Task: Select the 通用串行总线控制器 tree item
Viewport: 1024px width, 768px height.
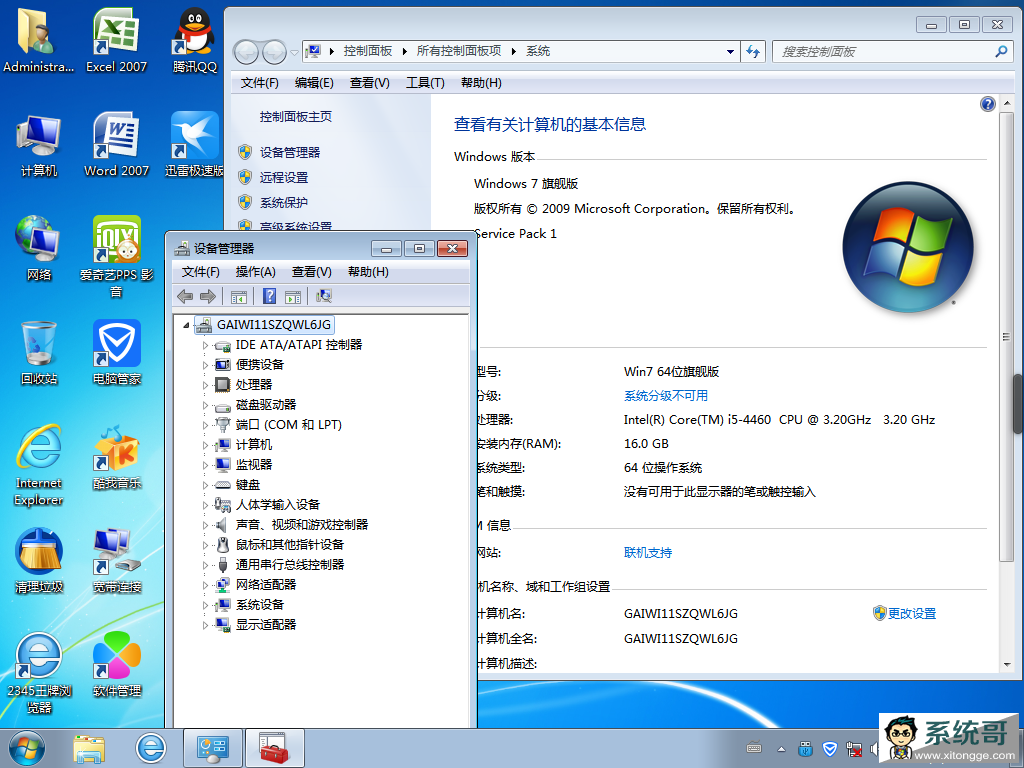Action: (x=289, y=565)
